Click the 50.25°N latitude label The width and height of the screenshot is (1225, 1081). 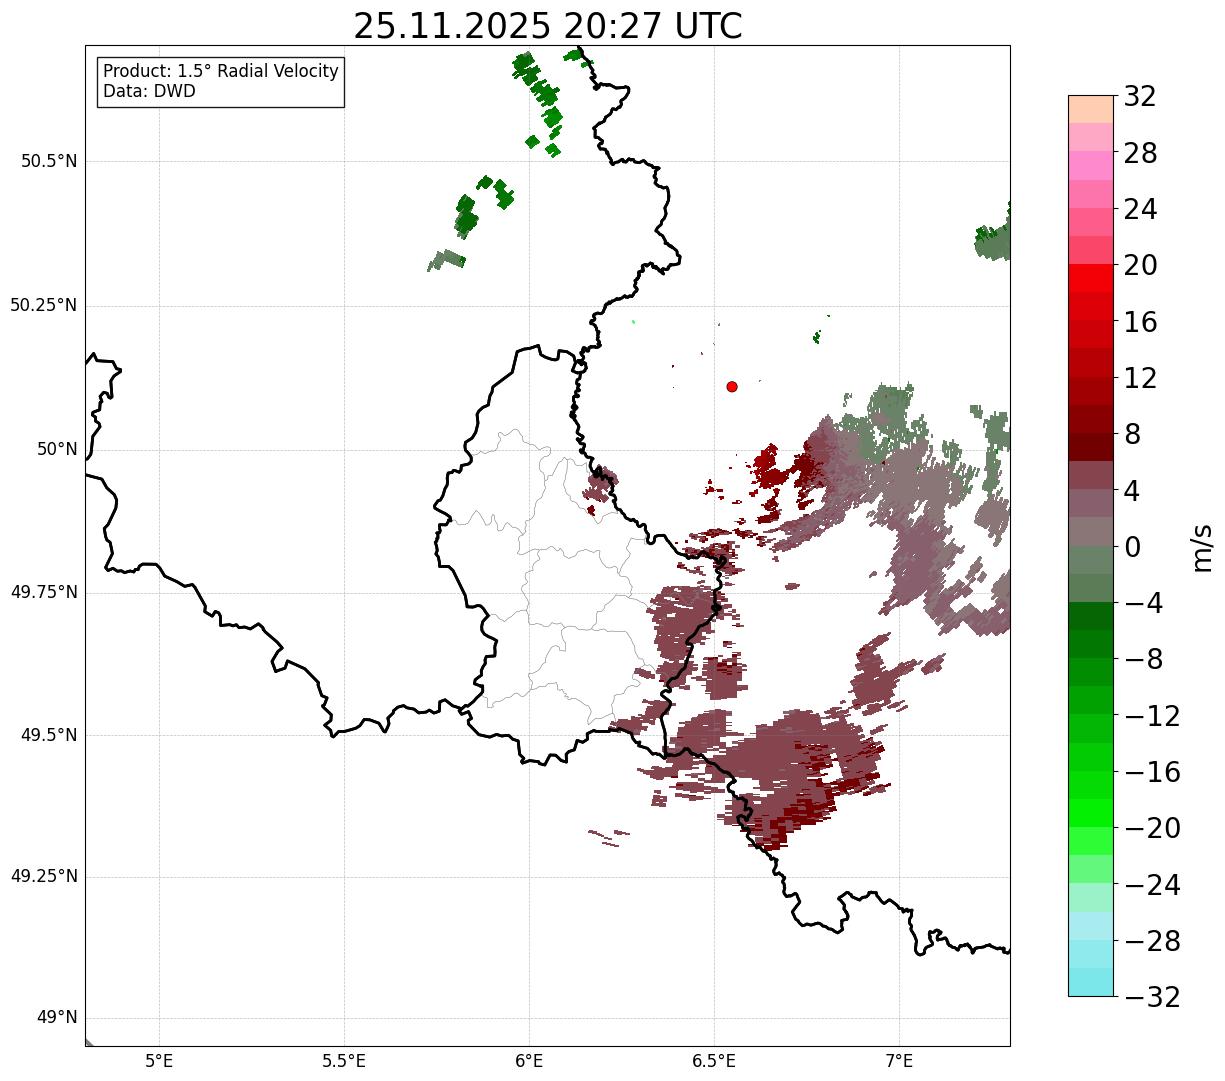click(x=44, y=305)
